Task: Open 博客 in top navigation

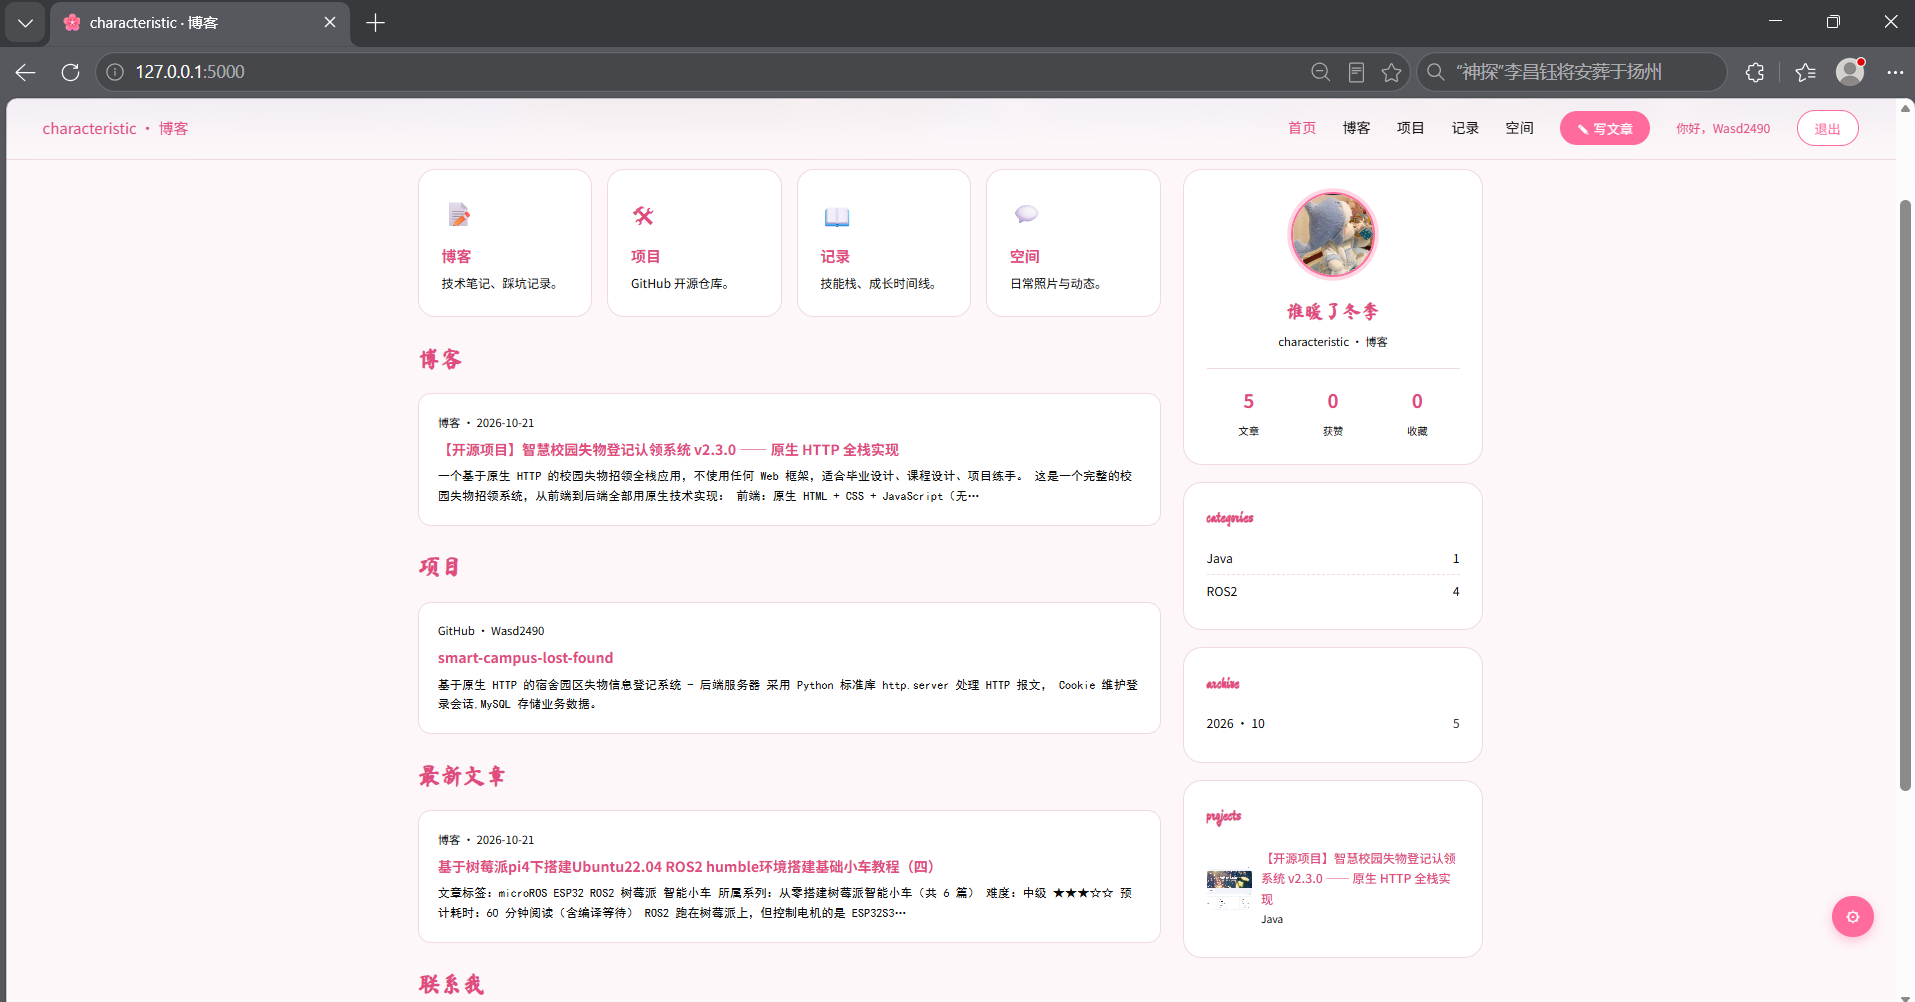Action: pyautogui.click(x=1356, y=128)
